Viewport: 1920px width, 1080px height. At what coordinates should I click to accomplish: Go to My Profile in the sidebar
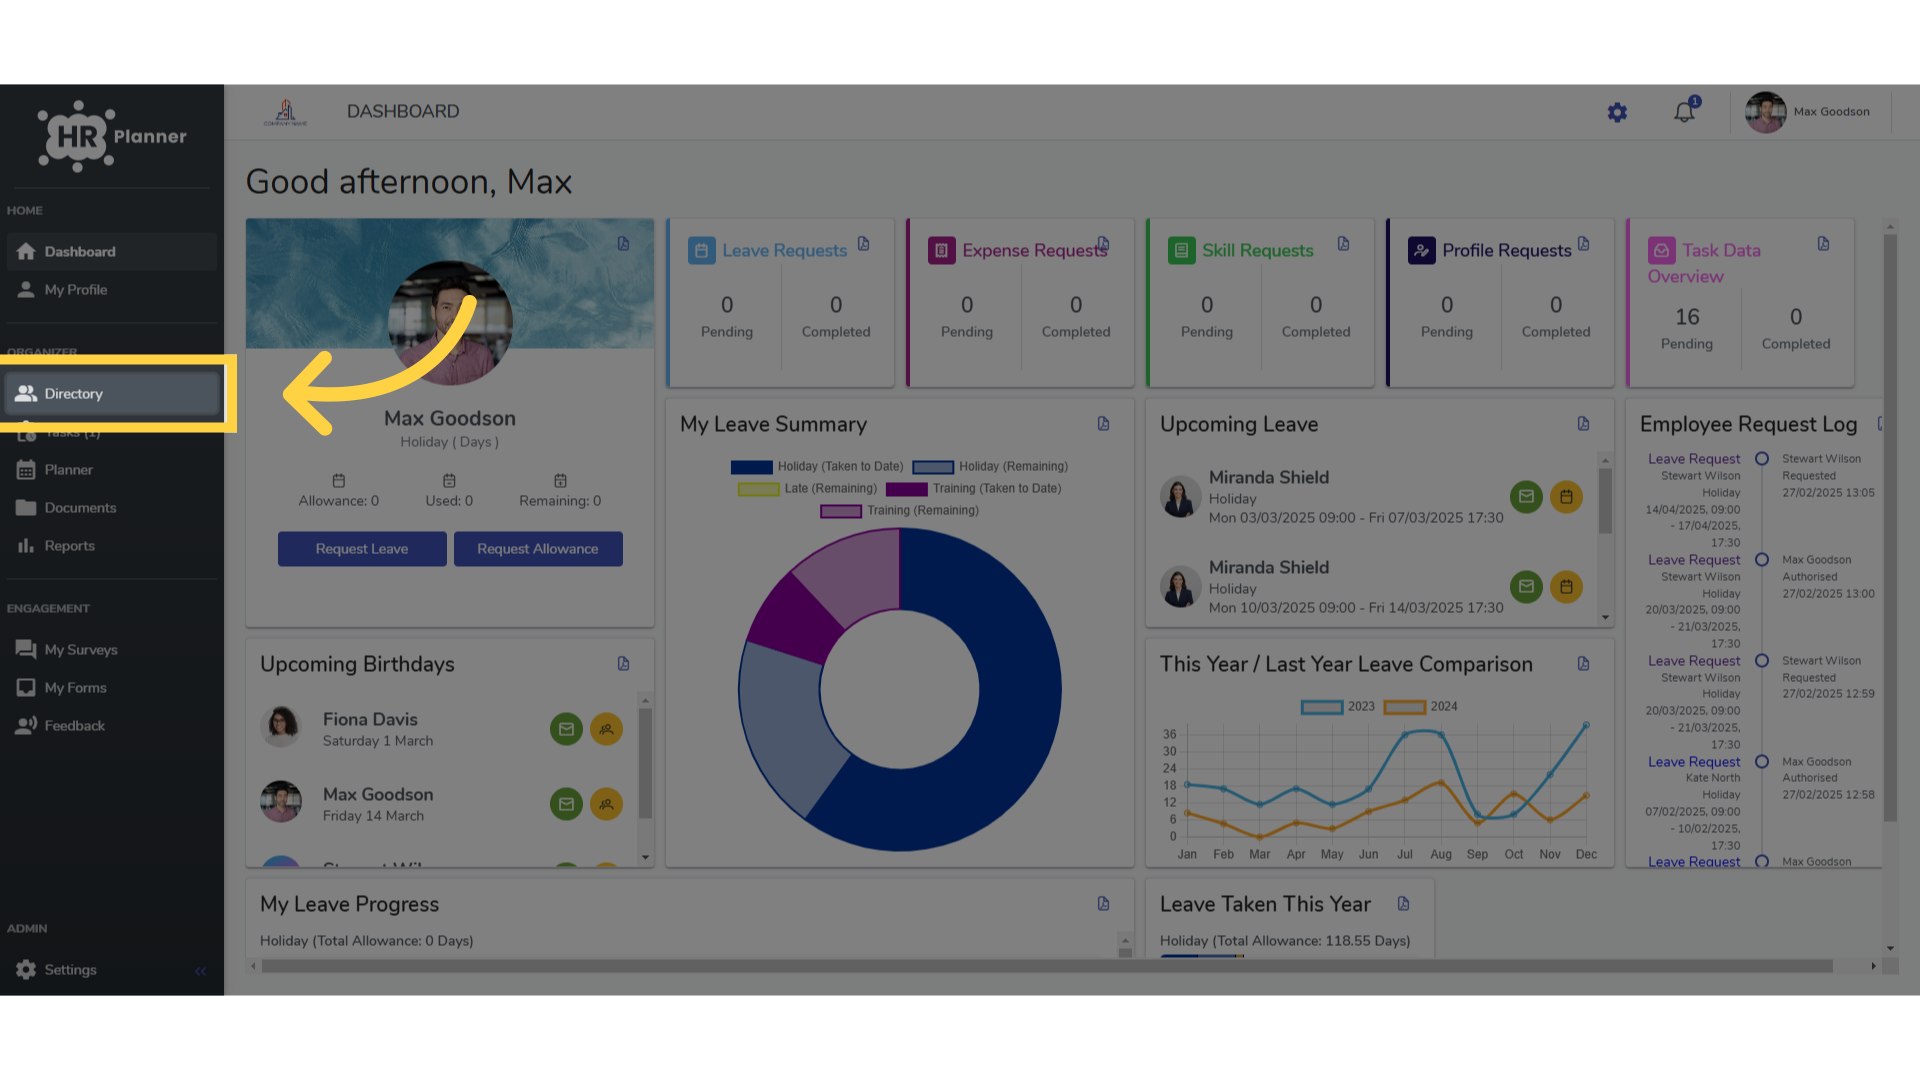pyautogui.click(x=112, y=290)
